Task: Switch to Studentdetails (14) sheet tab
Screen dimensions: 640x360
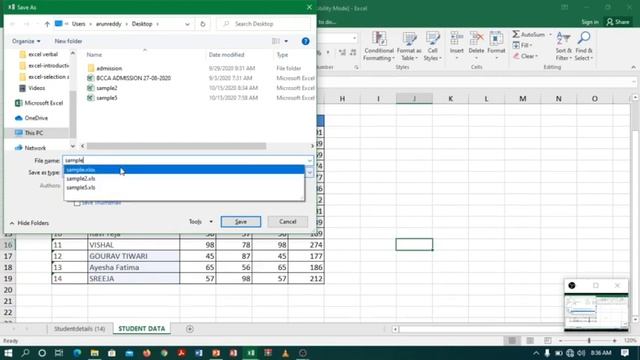Action: (80, 329)
